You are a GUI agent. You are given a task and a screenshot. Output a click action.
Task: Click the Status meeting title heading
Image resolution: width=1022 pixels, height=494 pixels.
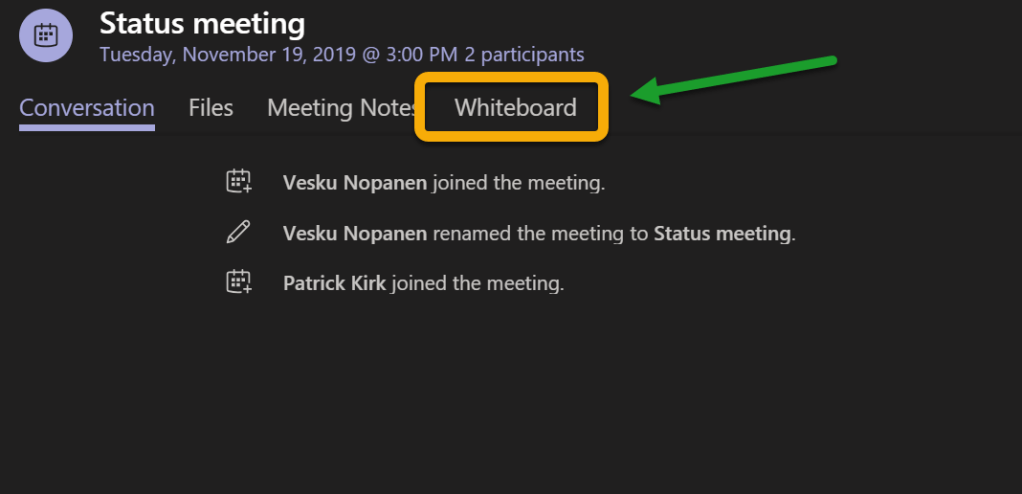[203, 22]
